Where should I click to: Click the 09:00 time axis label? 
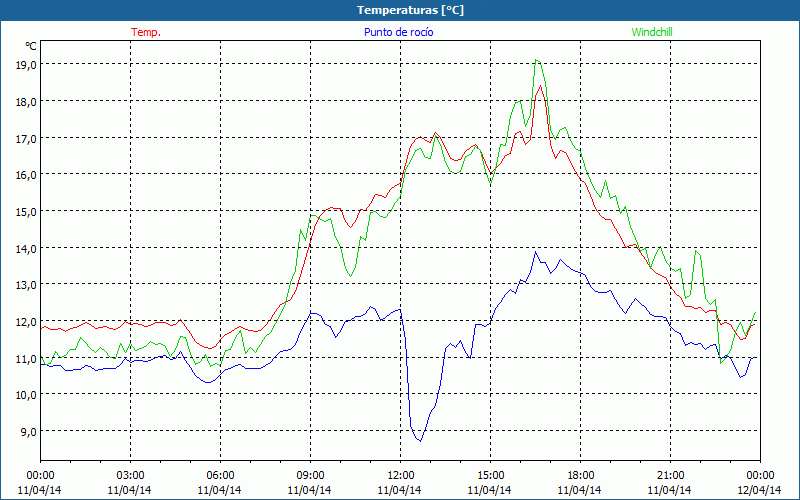coord(310,475)
